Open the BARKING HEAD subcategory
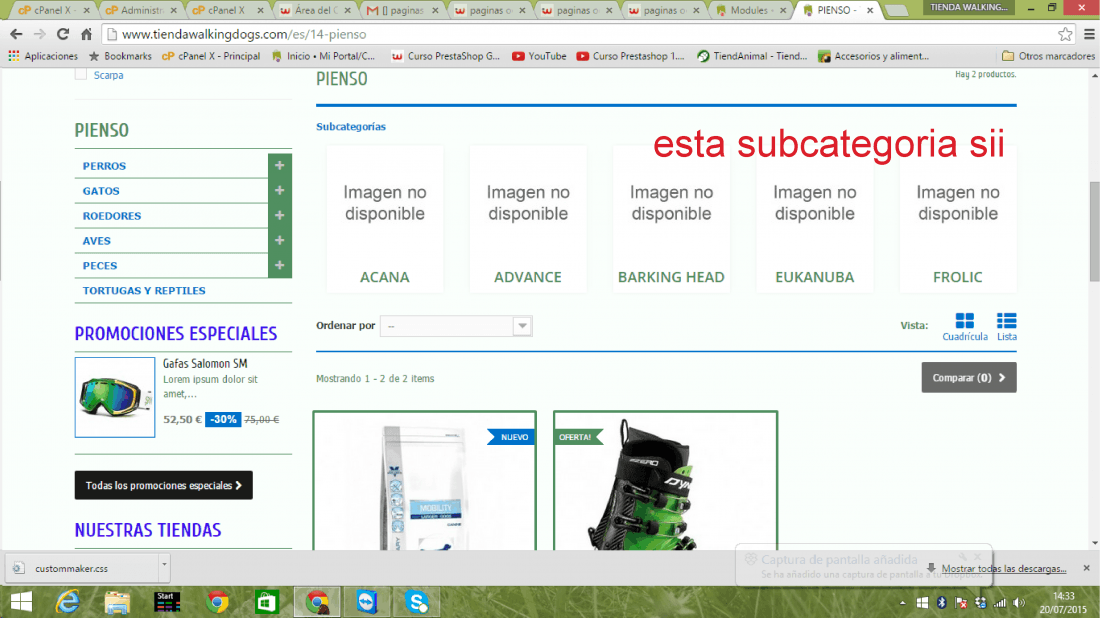Screen dimensions: 1100x618 point(671,219)
